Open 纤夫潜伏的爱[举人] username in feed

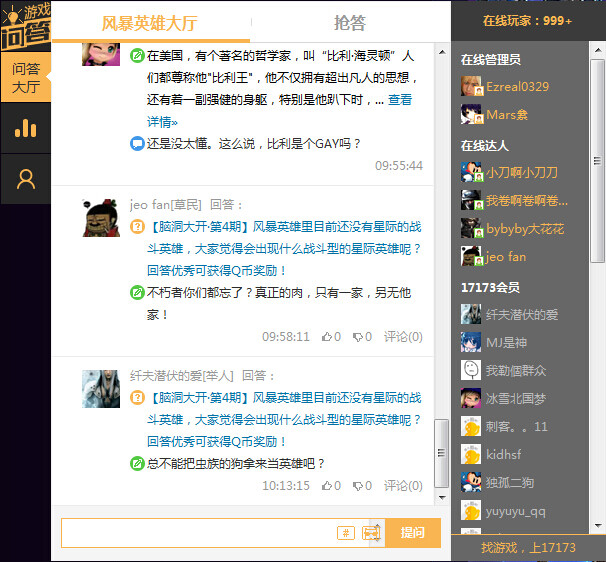(182, 375)
